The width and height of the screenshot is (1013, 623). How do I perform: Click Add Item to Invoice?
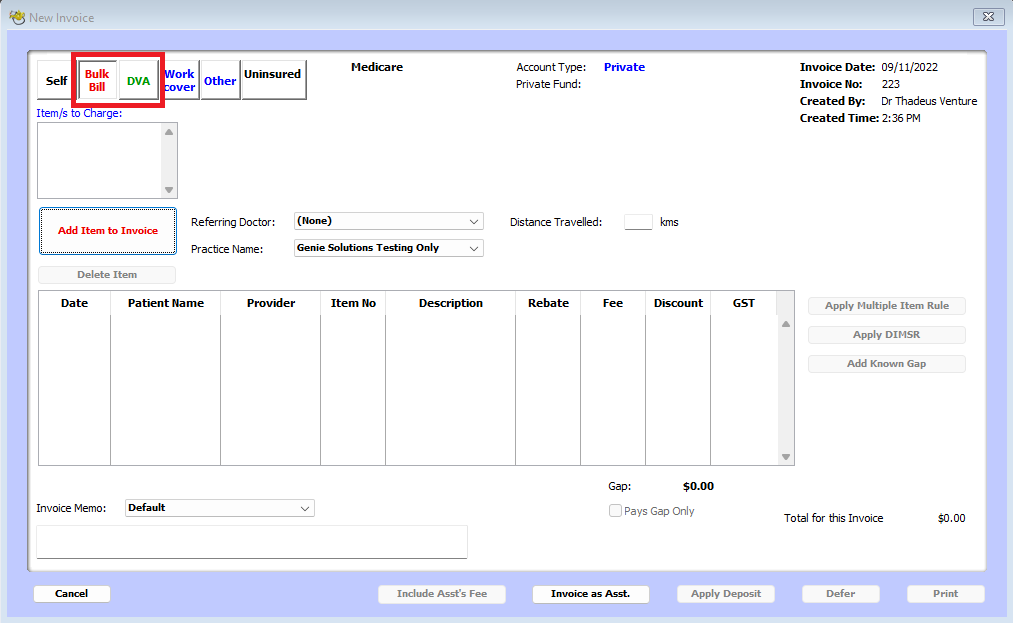[x=107, y=230]
